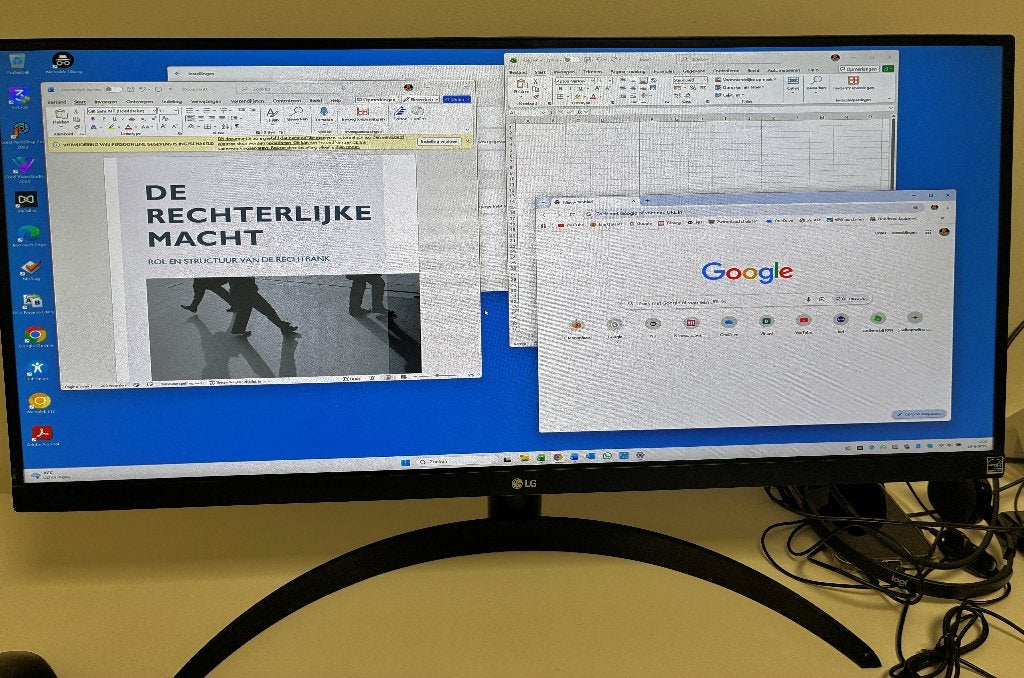Viewport: 1024px width, 678px height.
Task: Click the Excel Name Box
Action: [529, 112]
